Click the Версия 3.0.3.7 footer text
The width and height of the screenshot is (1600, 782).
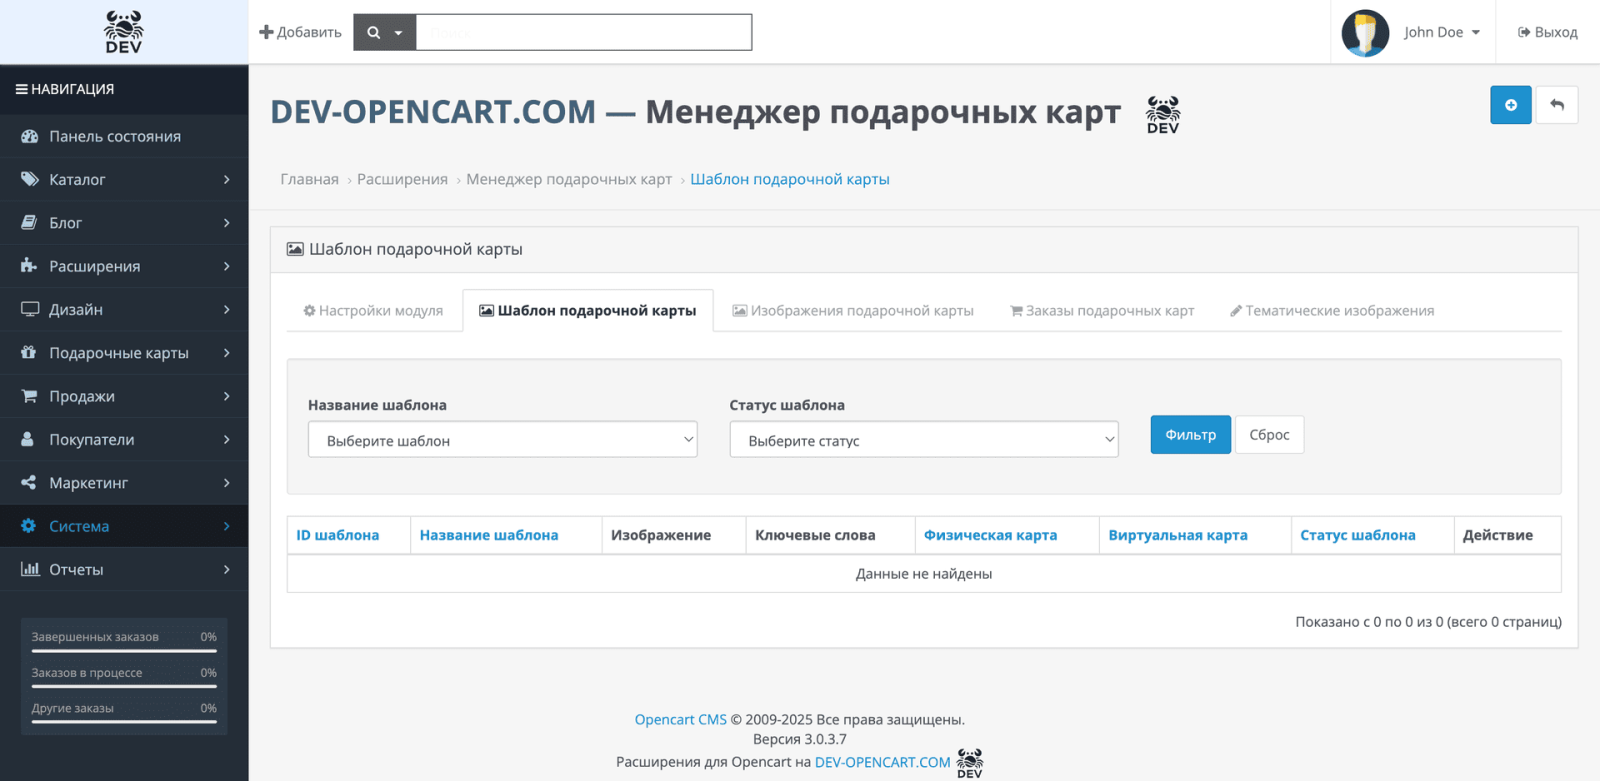click(800, 740)
